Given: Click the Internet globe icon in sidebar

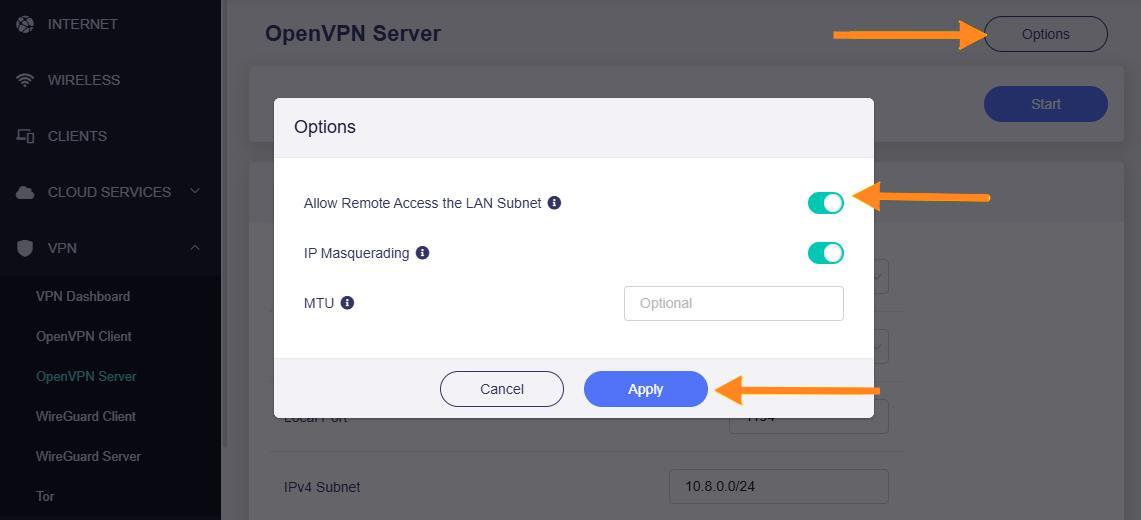Looking at the screenshot, I should [x=25, y=25].
